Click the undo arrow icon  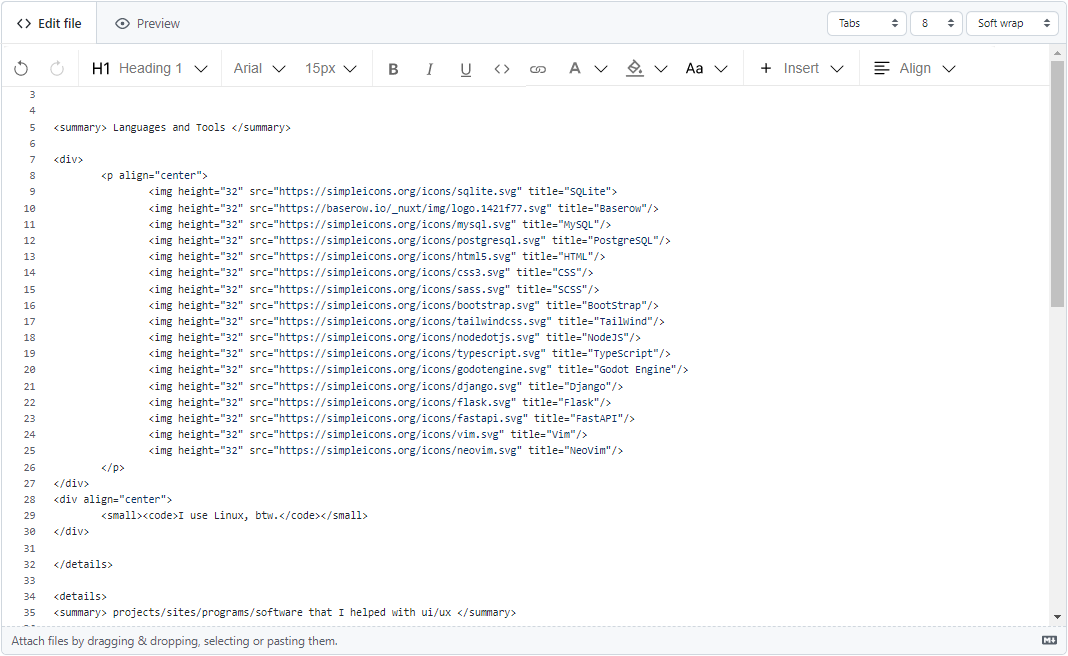coord(21,68)
